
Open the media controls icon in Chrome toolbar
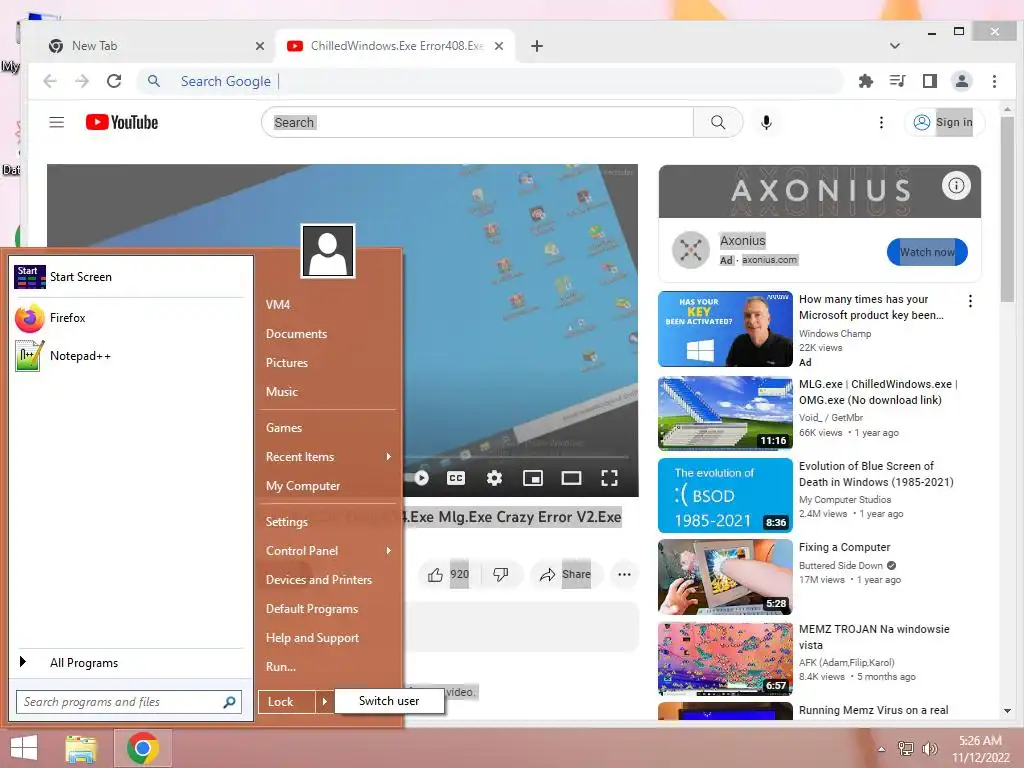pos(897,81)
